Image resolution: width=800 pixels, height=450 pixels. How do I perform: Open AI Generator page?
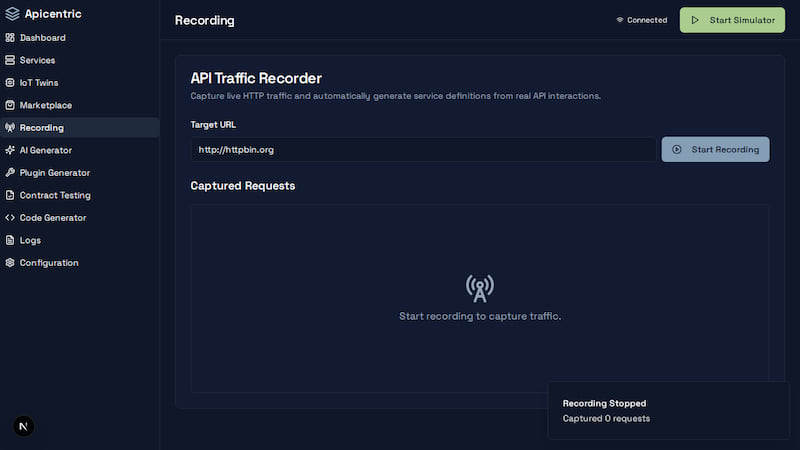pos(80,150)
